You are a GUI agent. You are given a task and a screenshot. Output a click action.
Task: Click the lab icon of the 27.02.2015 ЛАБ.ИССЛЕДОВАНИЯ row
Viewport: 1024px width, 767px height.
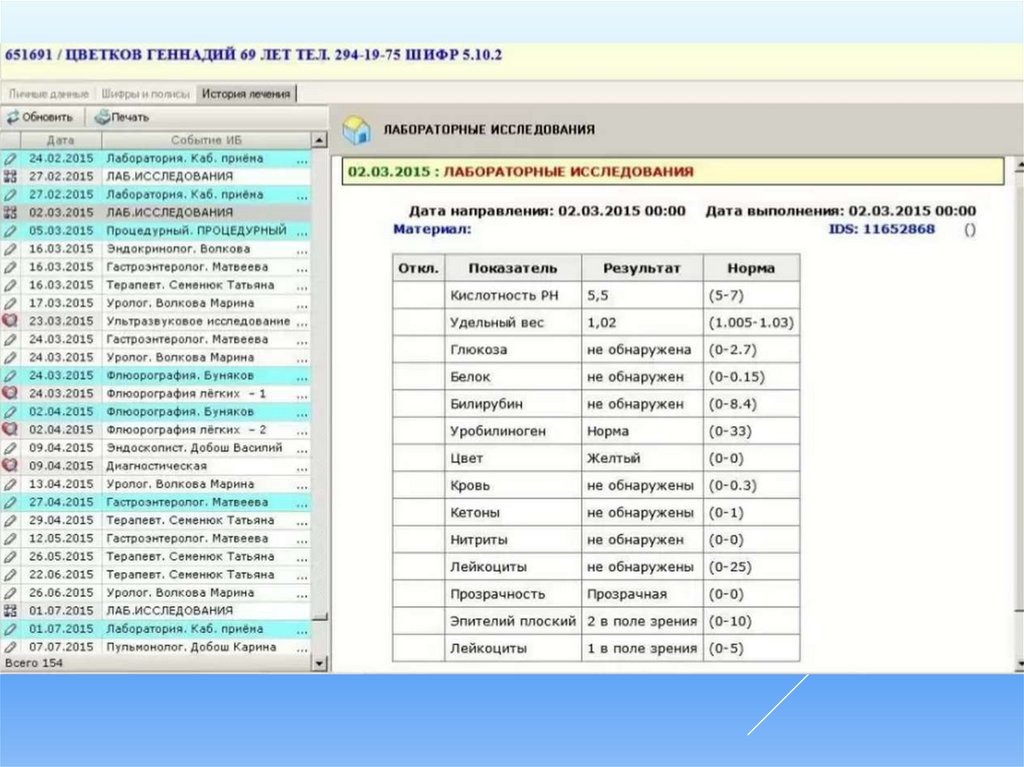coord(10,176)
